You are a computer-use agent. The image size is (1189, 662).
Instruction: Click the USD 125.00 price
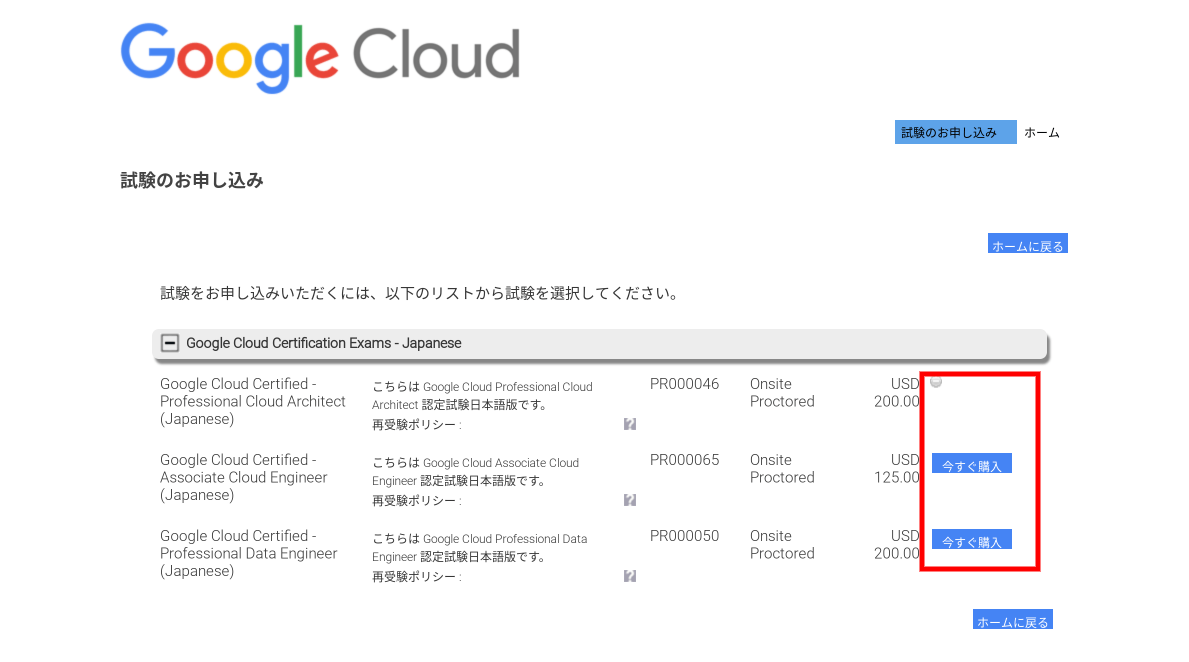click(896, 469)
